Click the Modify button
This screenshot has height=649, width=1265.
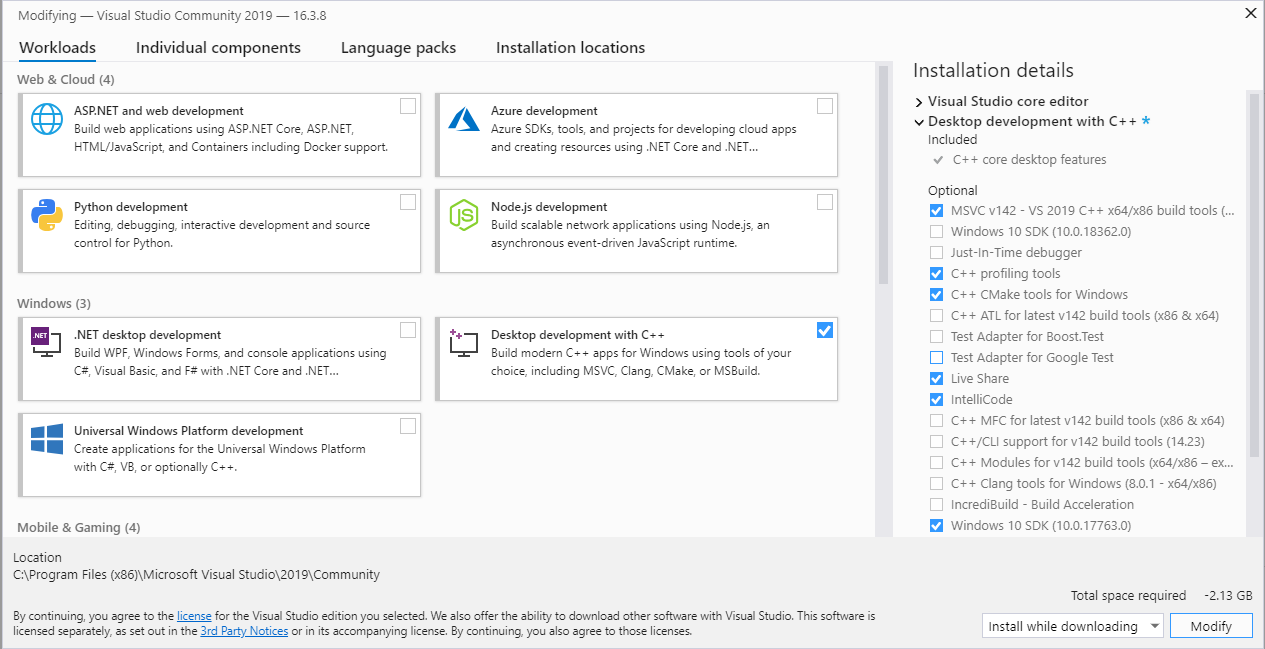coord(1211,626)
